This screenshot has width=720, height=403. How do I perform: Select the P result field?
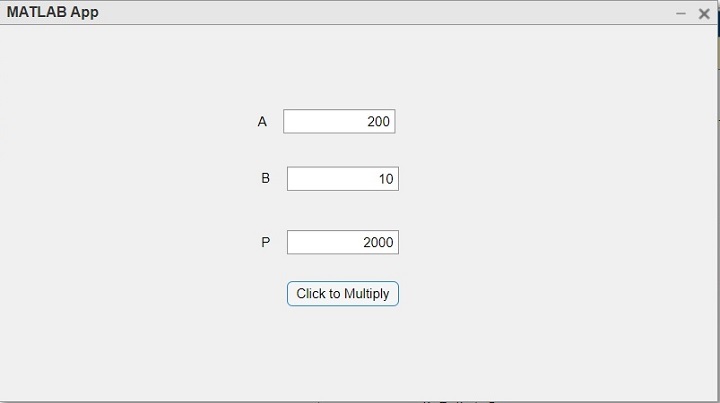pos(342,242)
